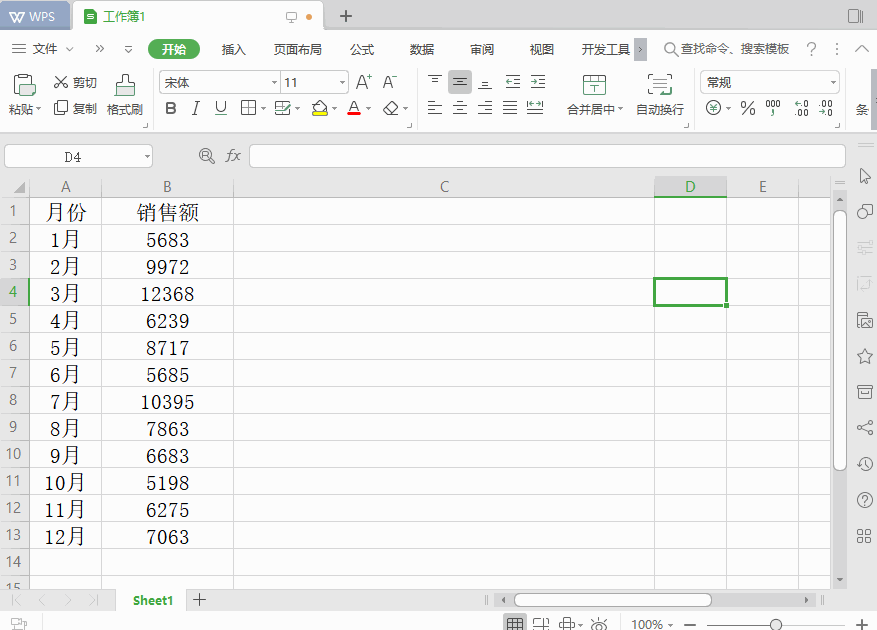Screen dimensions: 877x630
Task: Click the Format Painter (格式刷) icon
Action: tap(125, 86)
